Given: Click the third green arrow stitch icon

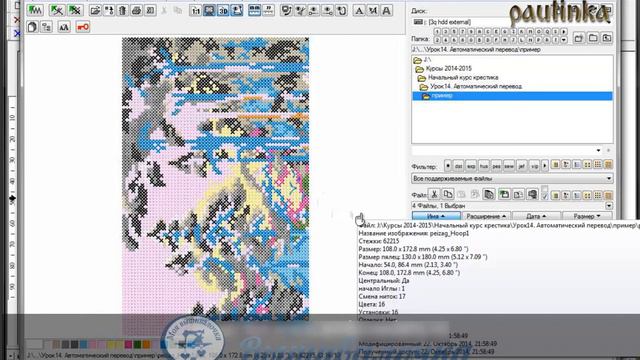Looking at the screenshot, I should (x=75, y=11).
